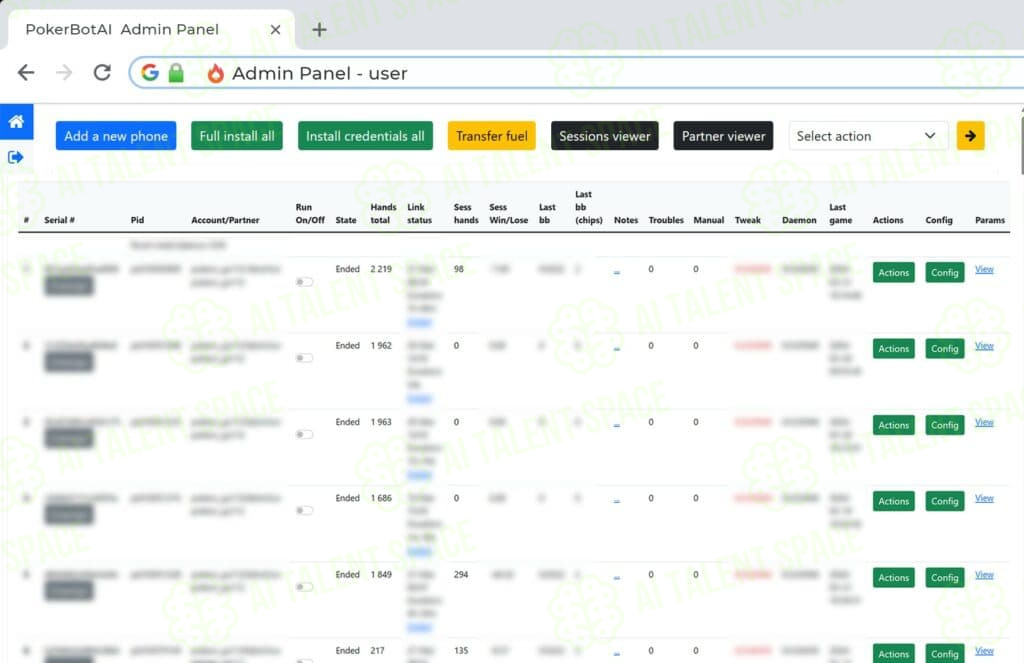Screen dimensions: 1024x663
Task: Open a new browser tab
Action: pyautogui.click(x=319, y=29)
